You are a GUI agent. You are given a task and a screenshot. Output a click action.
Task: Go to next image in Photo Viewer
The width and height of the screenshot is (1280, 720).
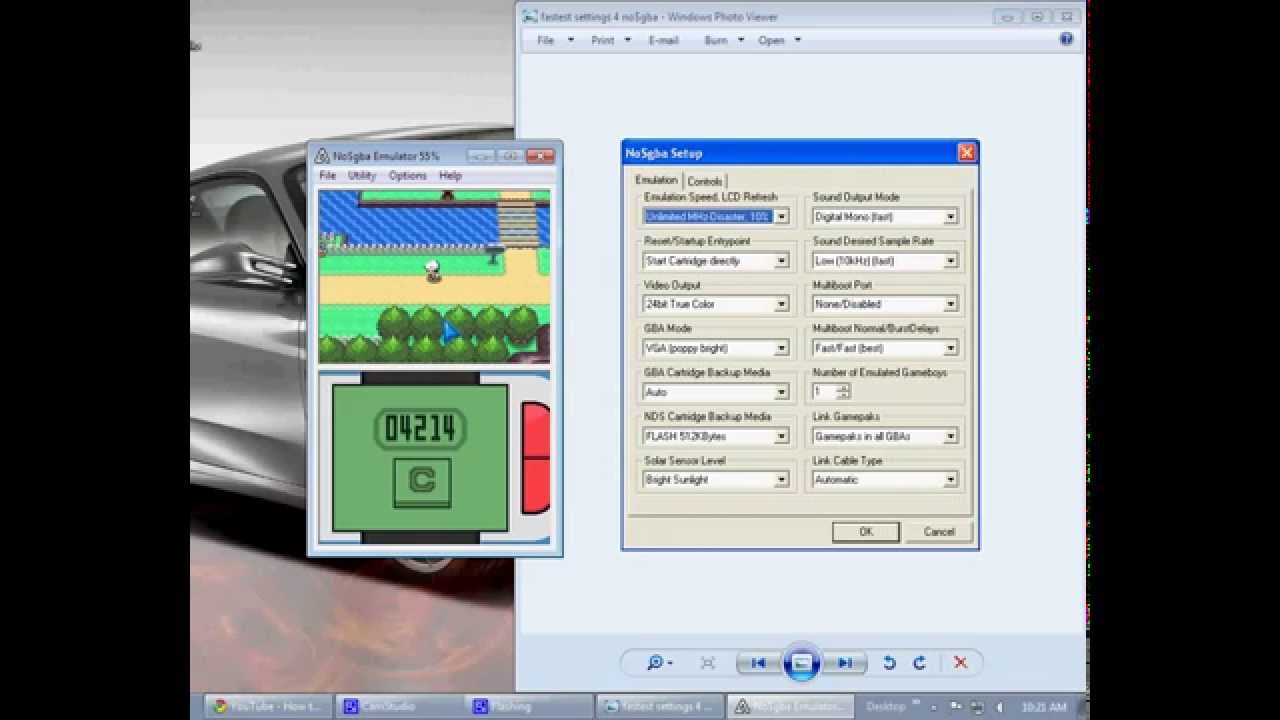pyautogui.click(x=845, y=662)
